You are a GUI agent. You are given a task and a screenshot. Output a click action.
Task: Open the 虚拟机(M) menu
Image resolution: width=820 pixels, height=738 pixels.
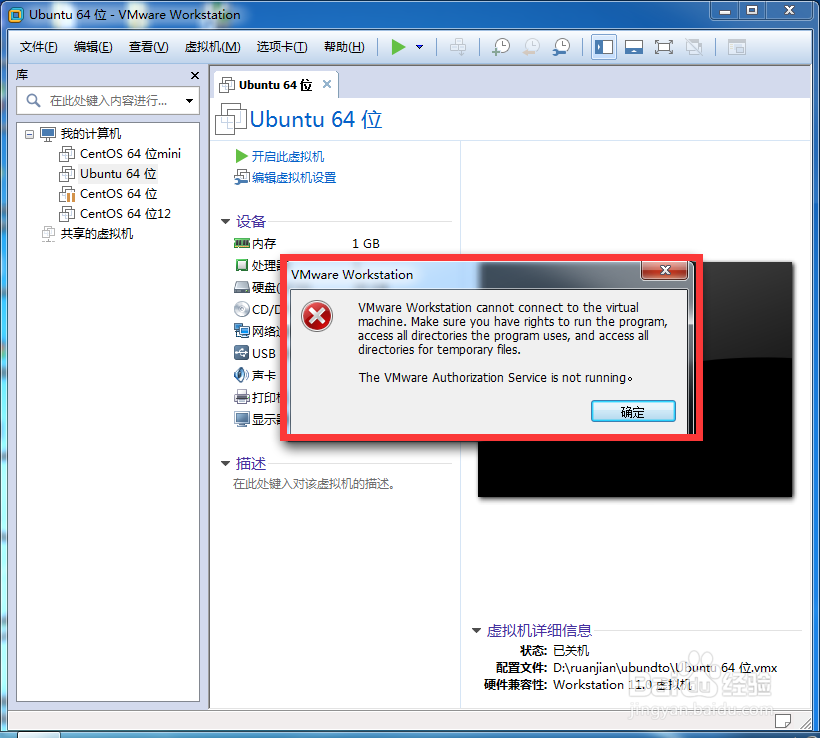212,47
